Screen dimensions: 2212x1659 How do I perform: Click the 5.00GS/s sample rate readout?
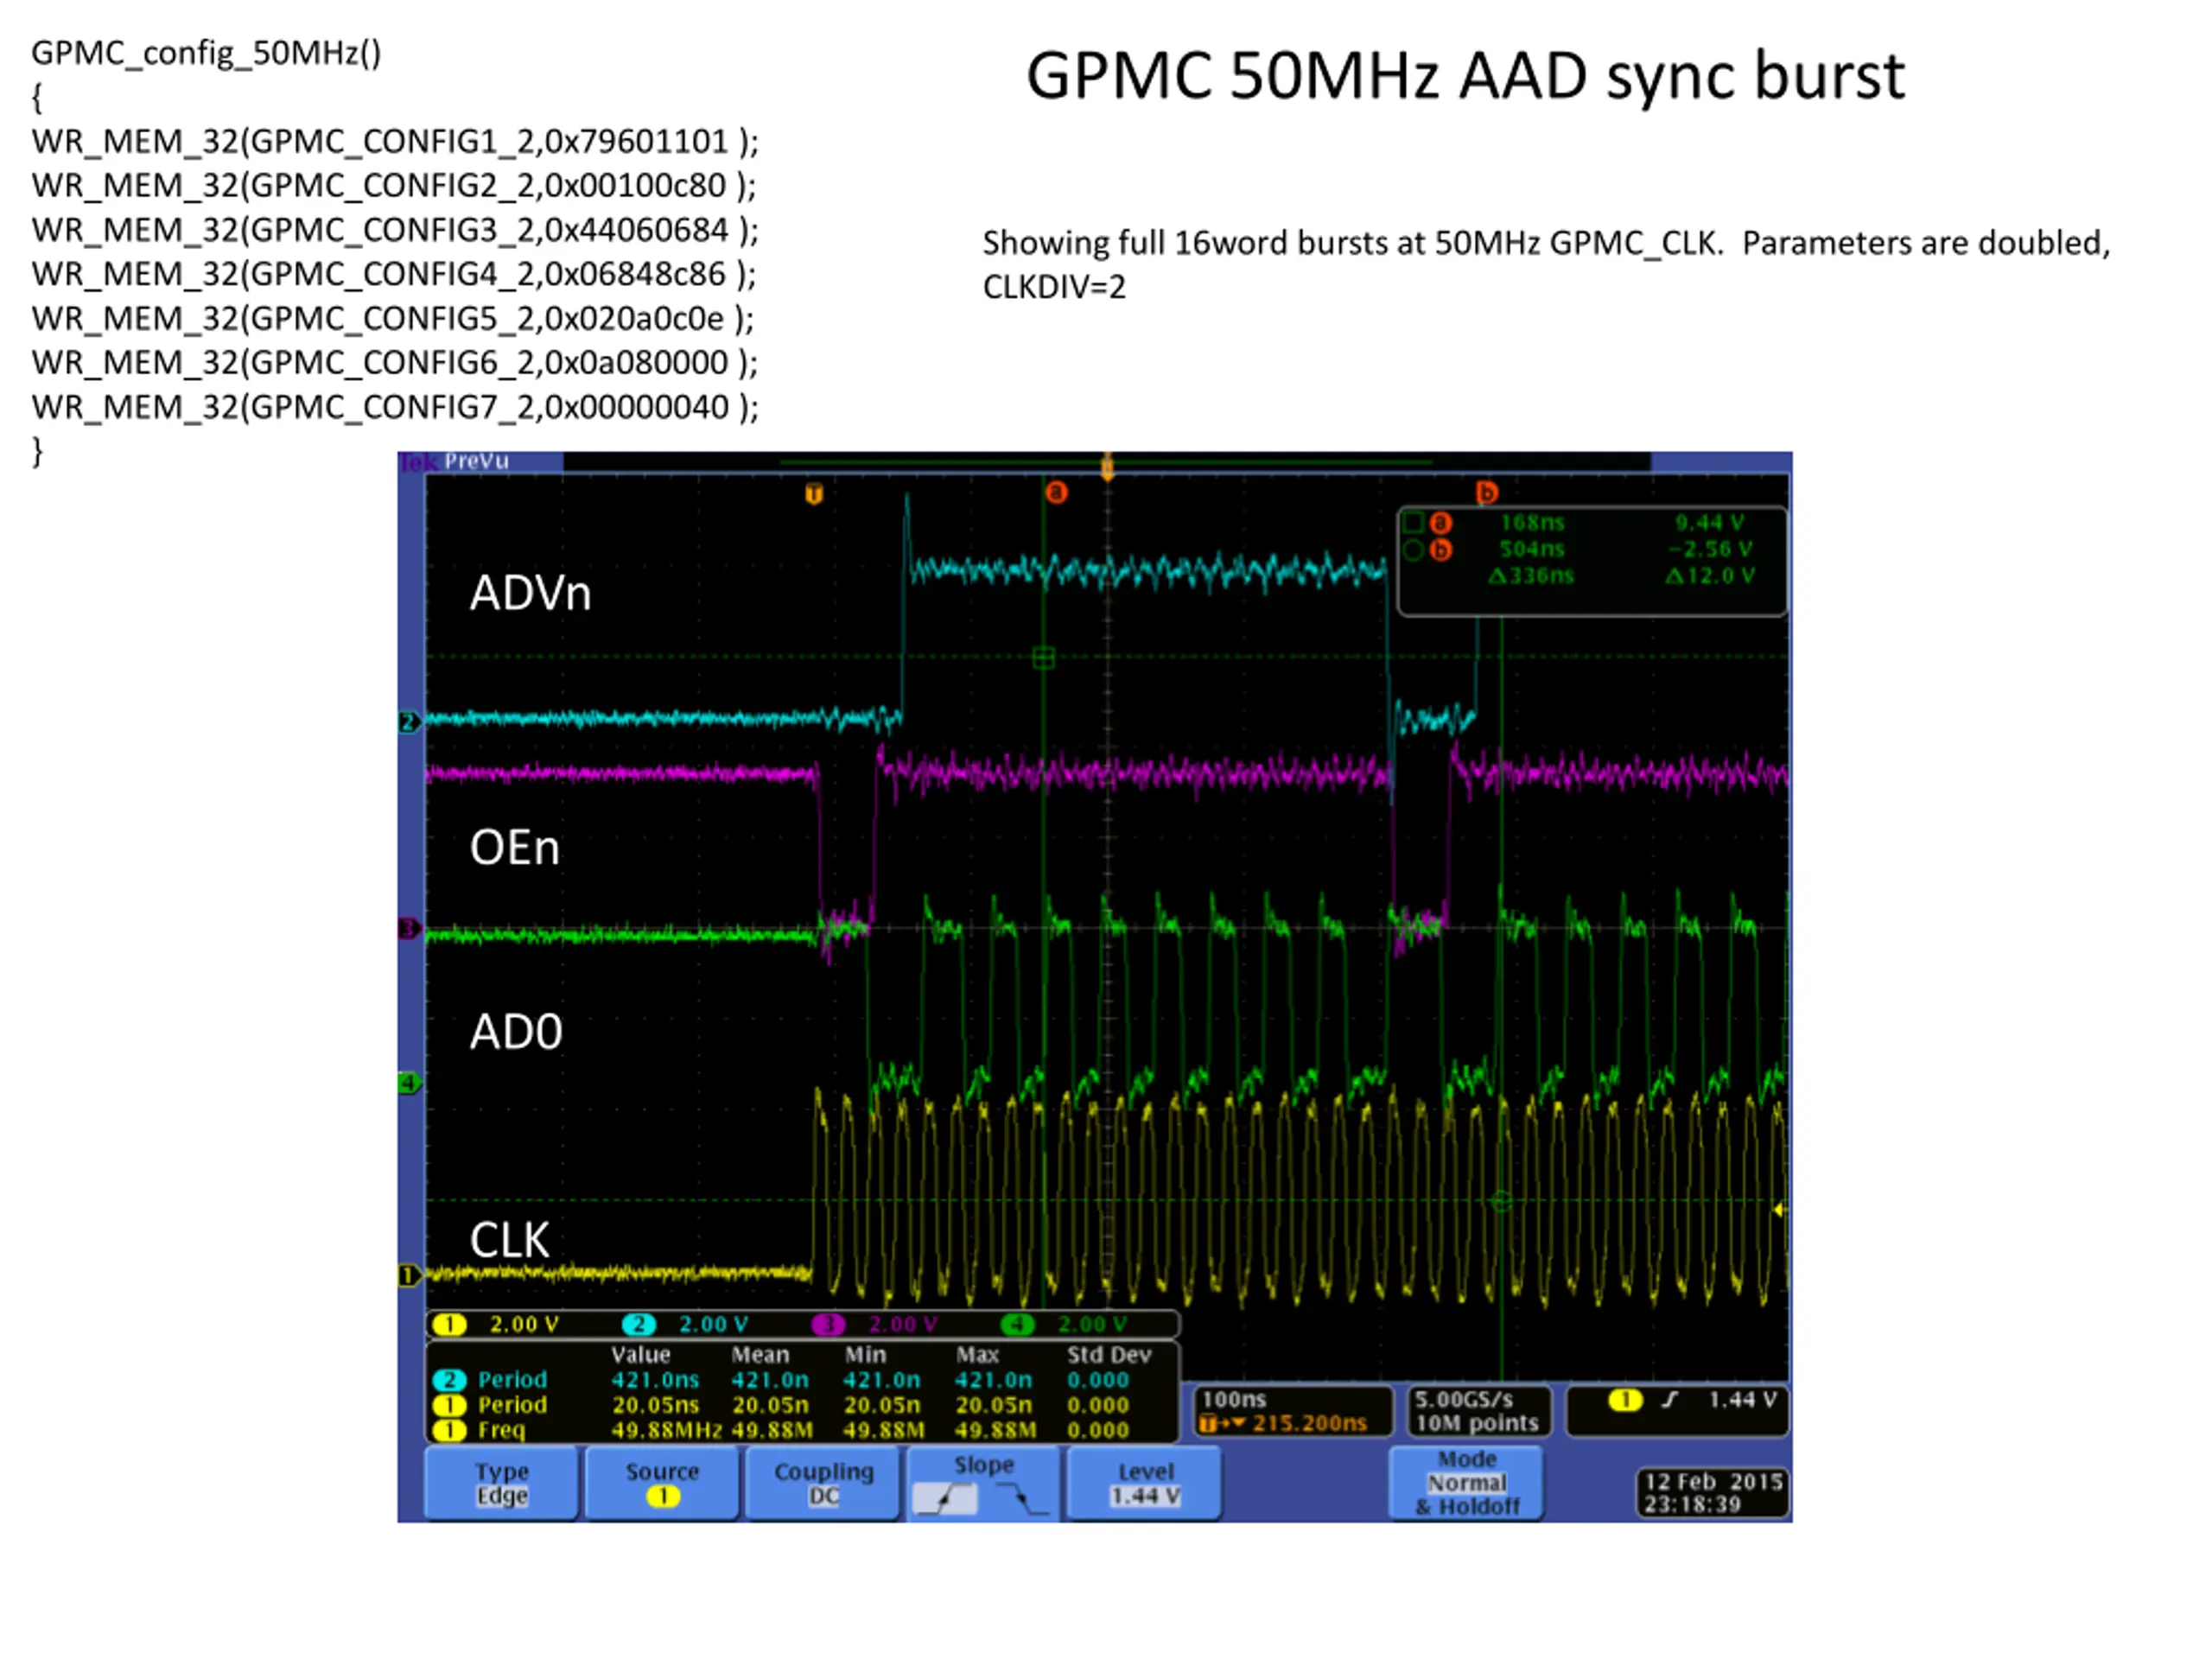coord(1464,1399)
